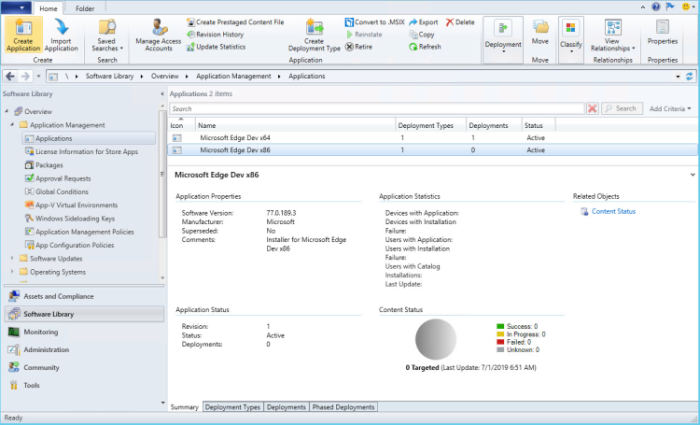
Task: Click Software Library in the breadcrumb path
Action: [x=109, y=76]
